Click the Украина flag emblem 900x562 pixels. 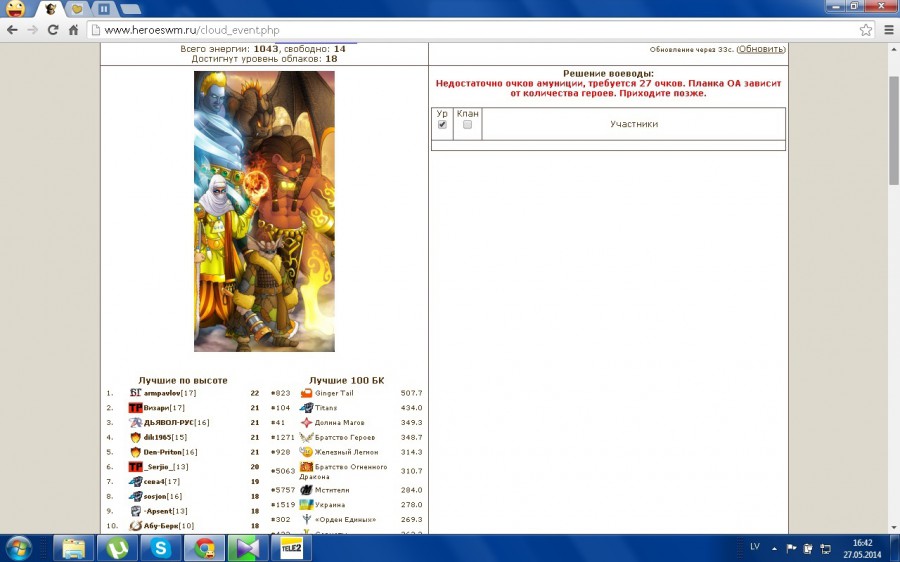click(x=307, y=505)
